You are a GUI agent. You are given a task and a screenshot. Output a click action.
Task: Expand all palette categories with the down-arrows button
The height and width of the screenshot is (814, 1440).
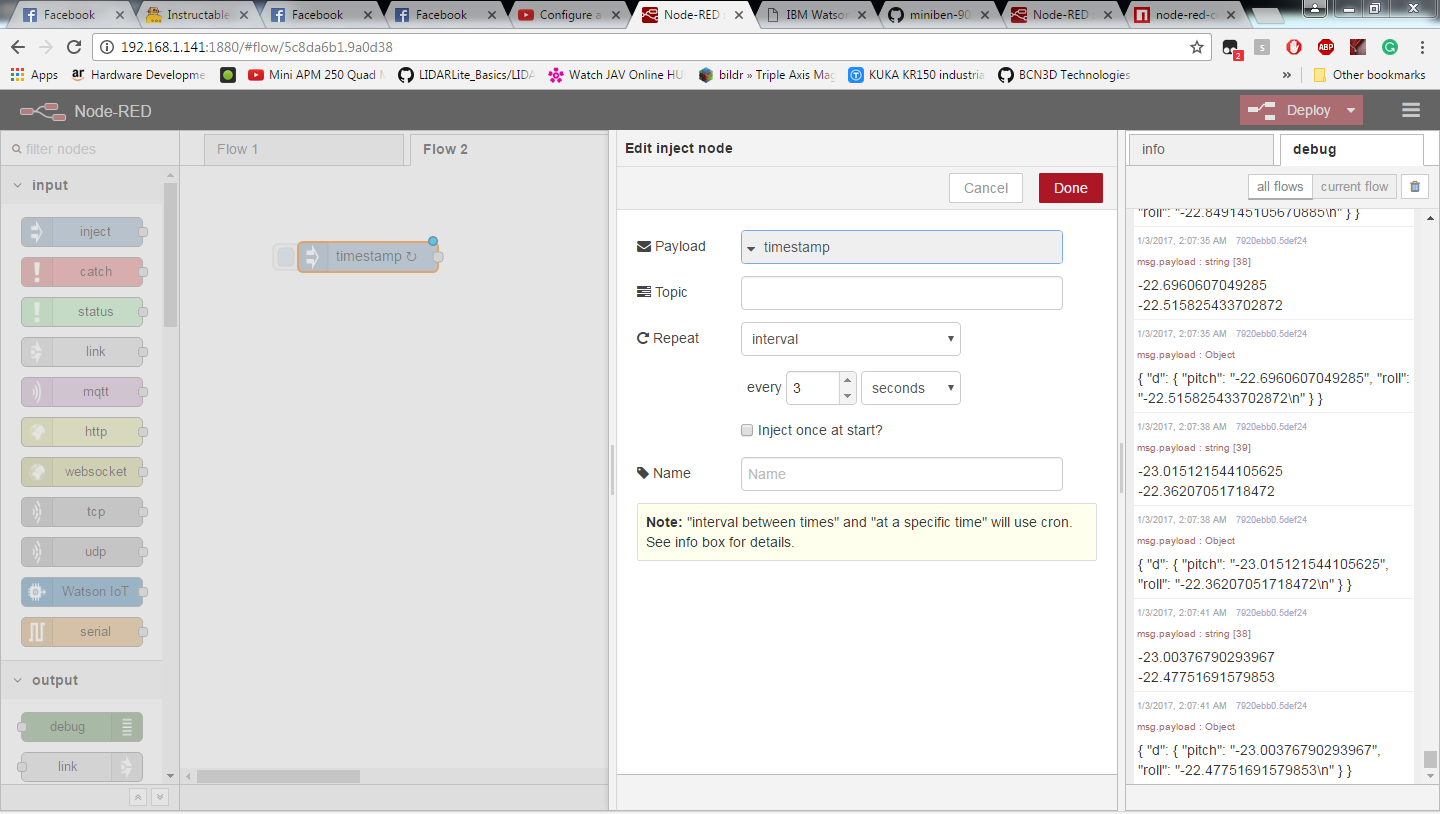point(159,797)
